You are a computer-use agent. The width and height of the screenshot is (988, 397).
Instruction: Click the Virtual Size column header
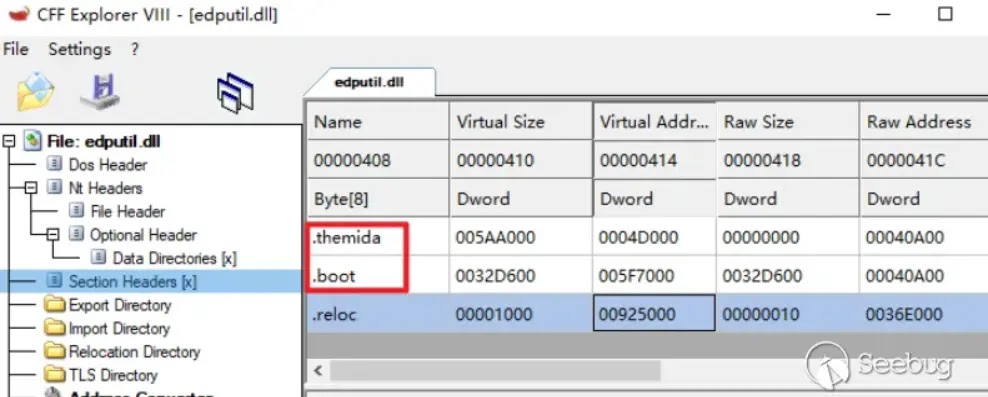(520, 121)
